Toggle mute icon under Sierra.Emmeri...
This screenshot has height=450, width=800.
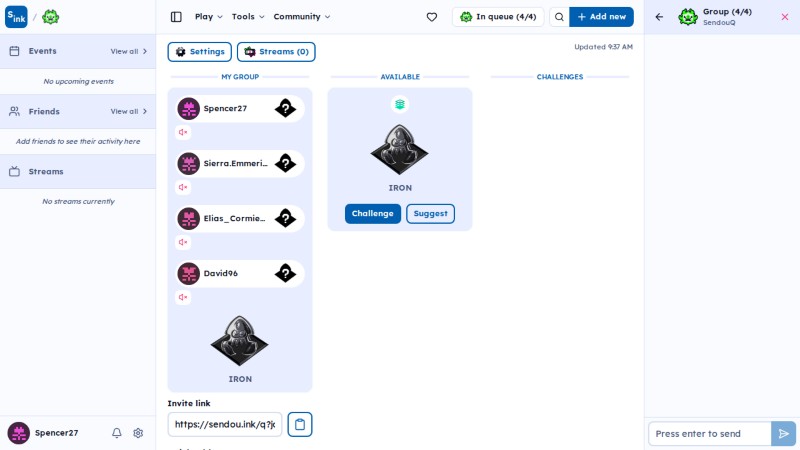pos(183,187)
